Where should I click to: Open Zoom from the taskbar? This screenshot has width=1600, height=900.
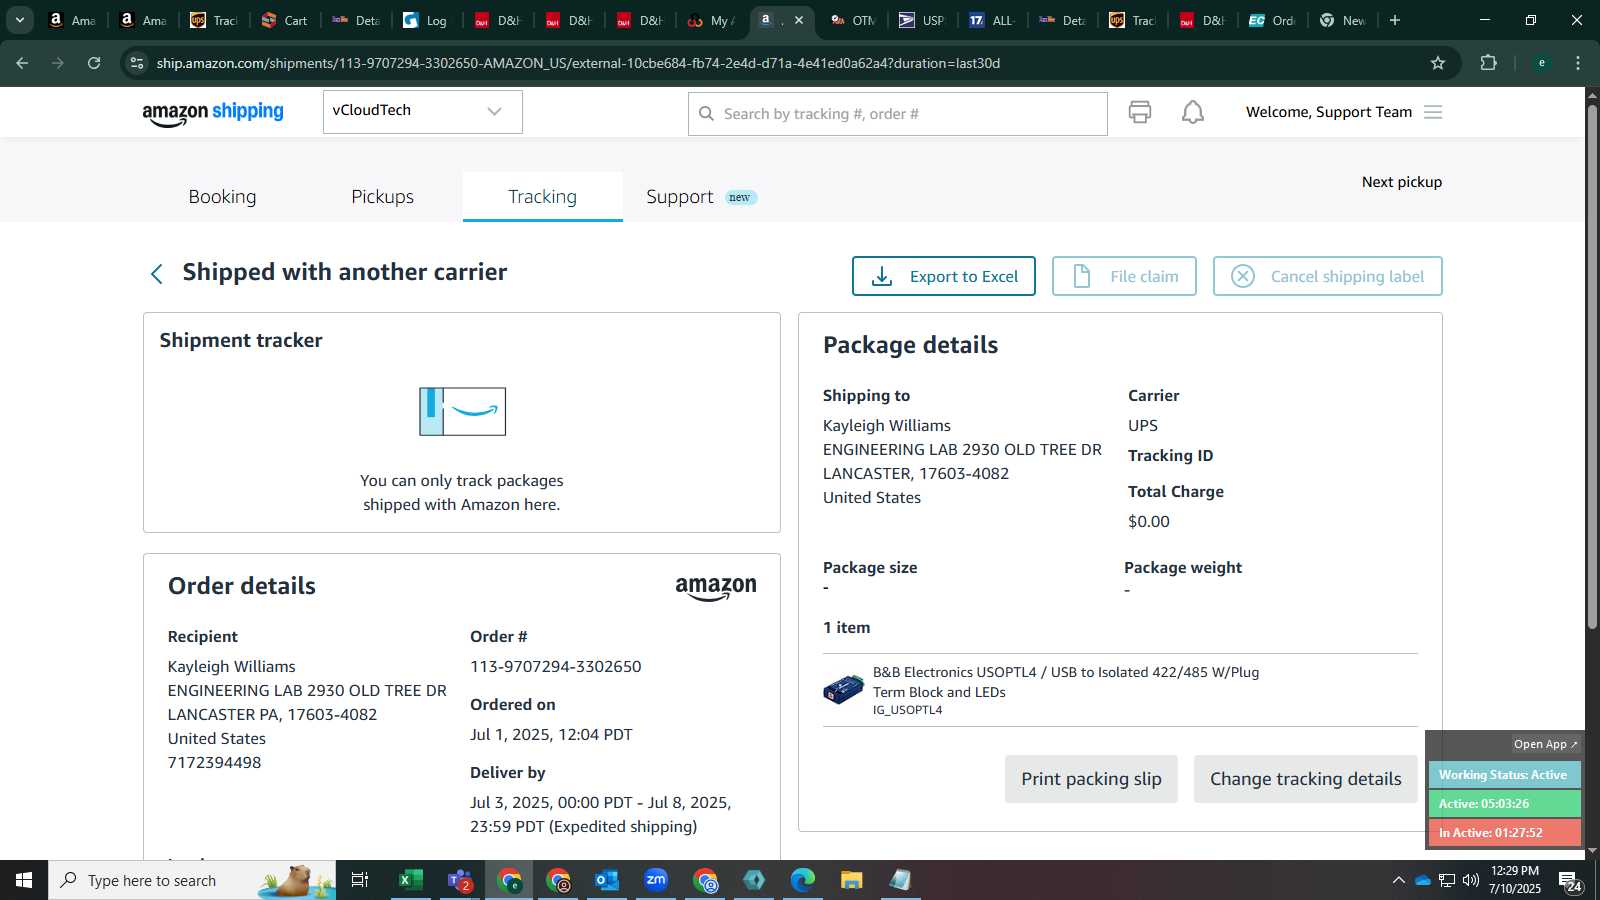click(656, 880)
